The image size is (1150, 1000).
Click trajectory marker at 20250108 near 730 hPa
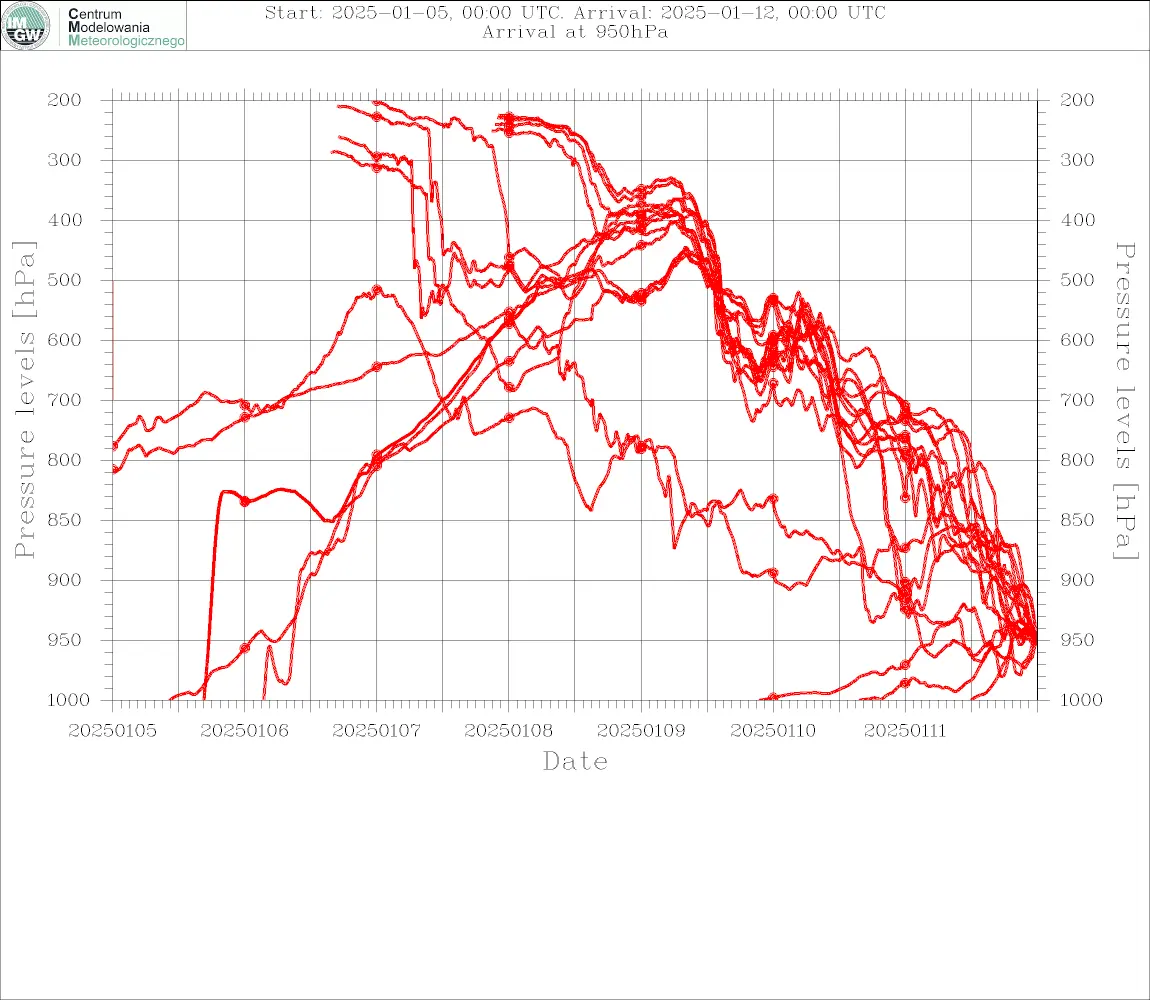point(509,418)
